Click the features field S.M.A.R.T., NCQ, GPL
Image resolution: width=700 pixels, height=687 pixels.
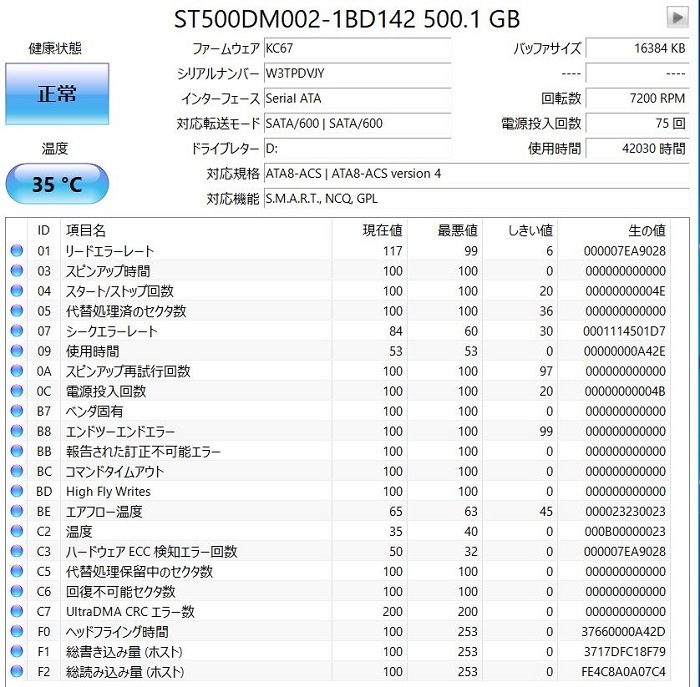[x=476, y=198]
